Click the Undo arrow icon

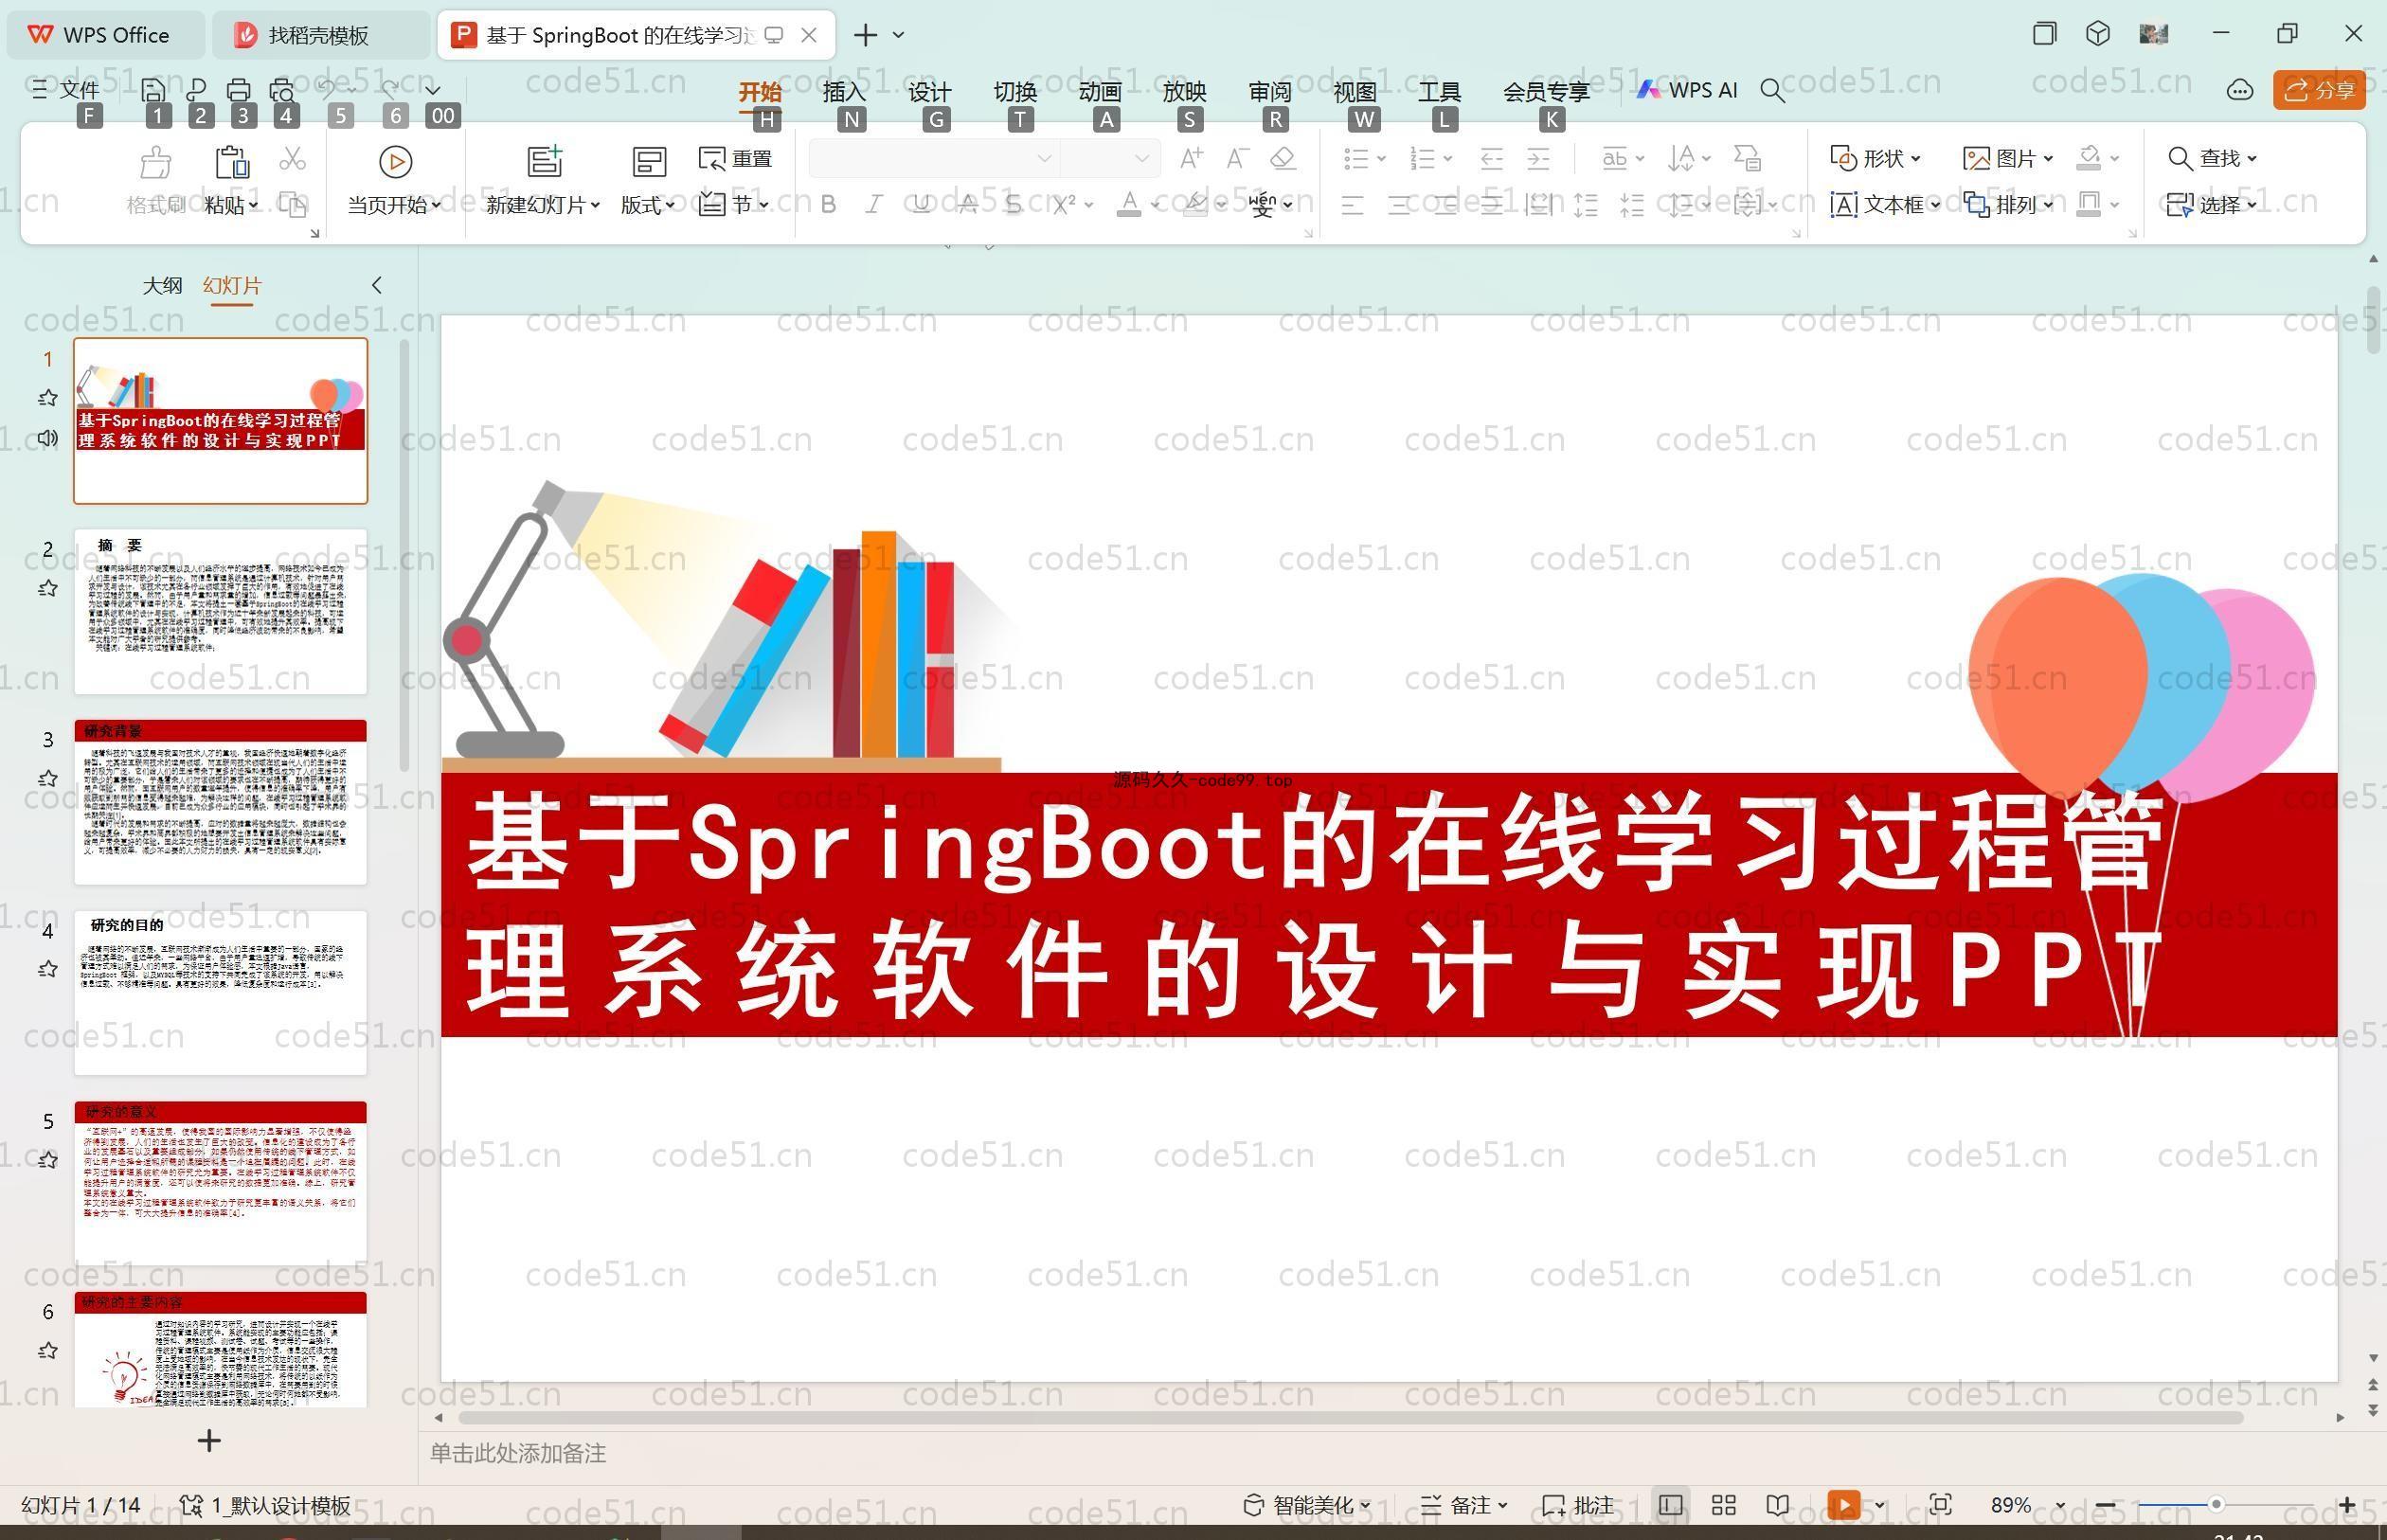tap(327, 89)
